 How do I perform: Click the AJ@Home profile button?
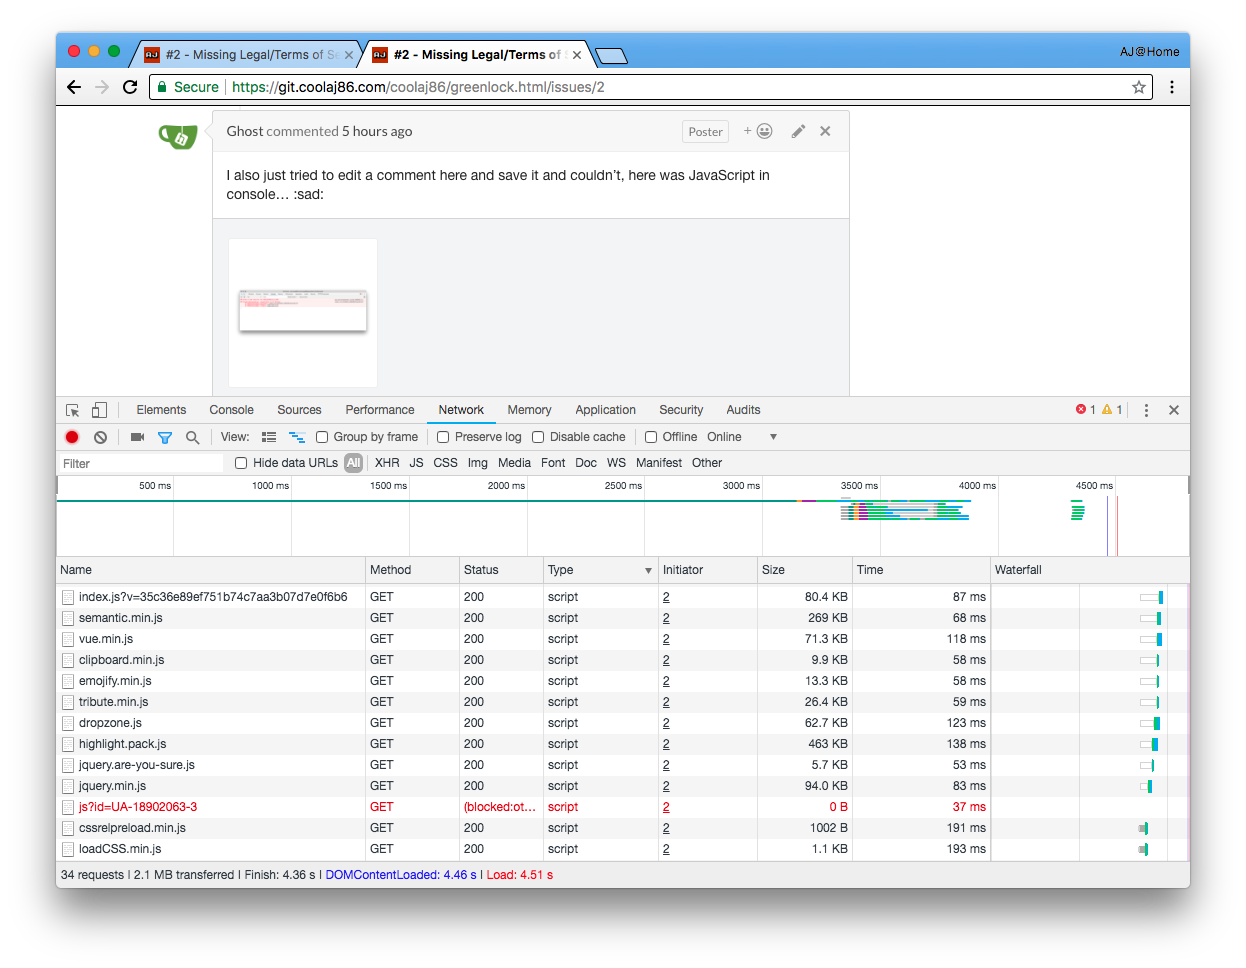click(1149, 52)
